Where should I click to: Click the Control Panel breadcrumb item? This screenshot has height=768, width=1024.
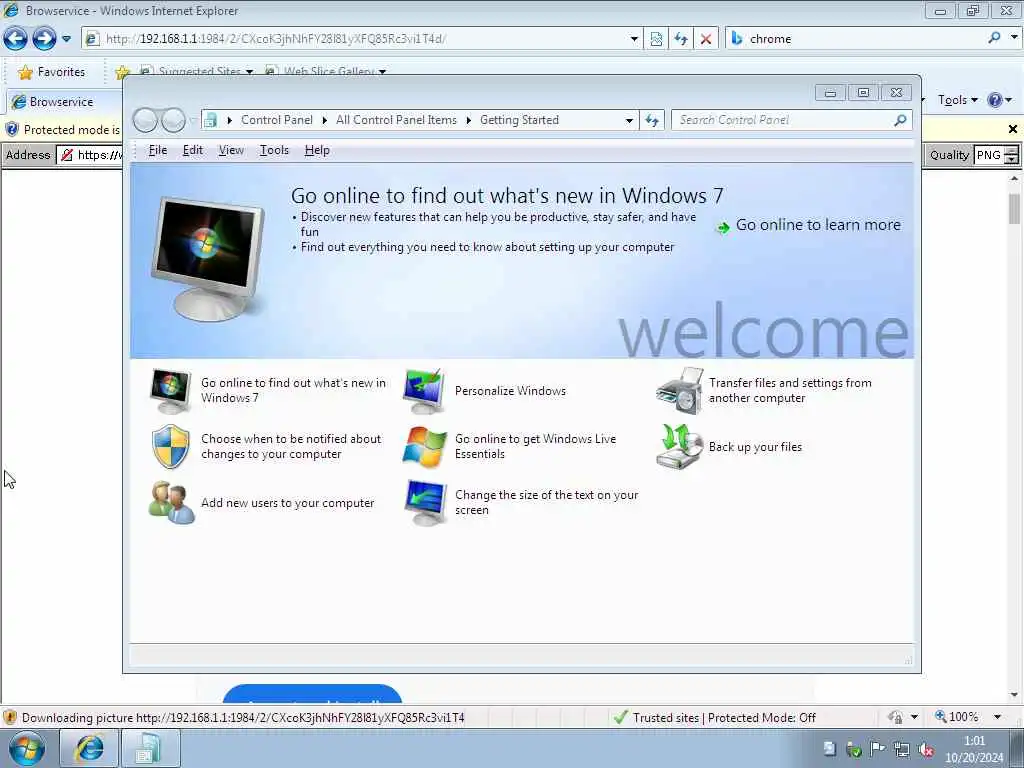(x=277, y=120)
